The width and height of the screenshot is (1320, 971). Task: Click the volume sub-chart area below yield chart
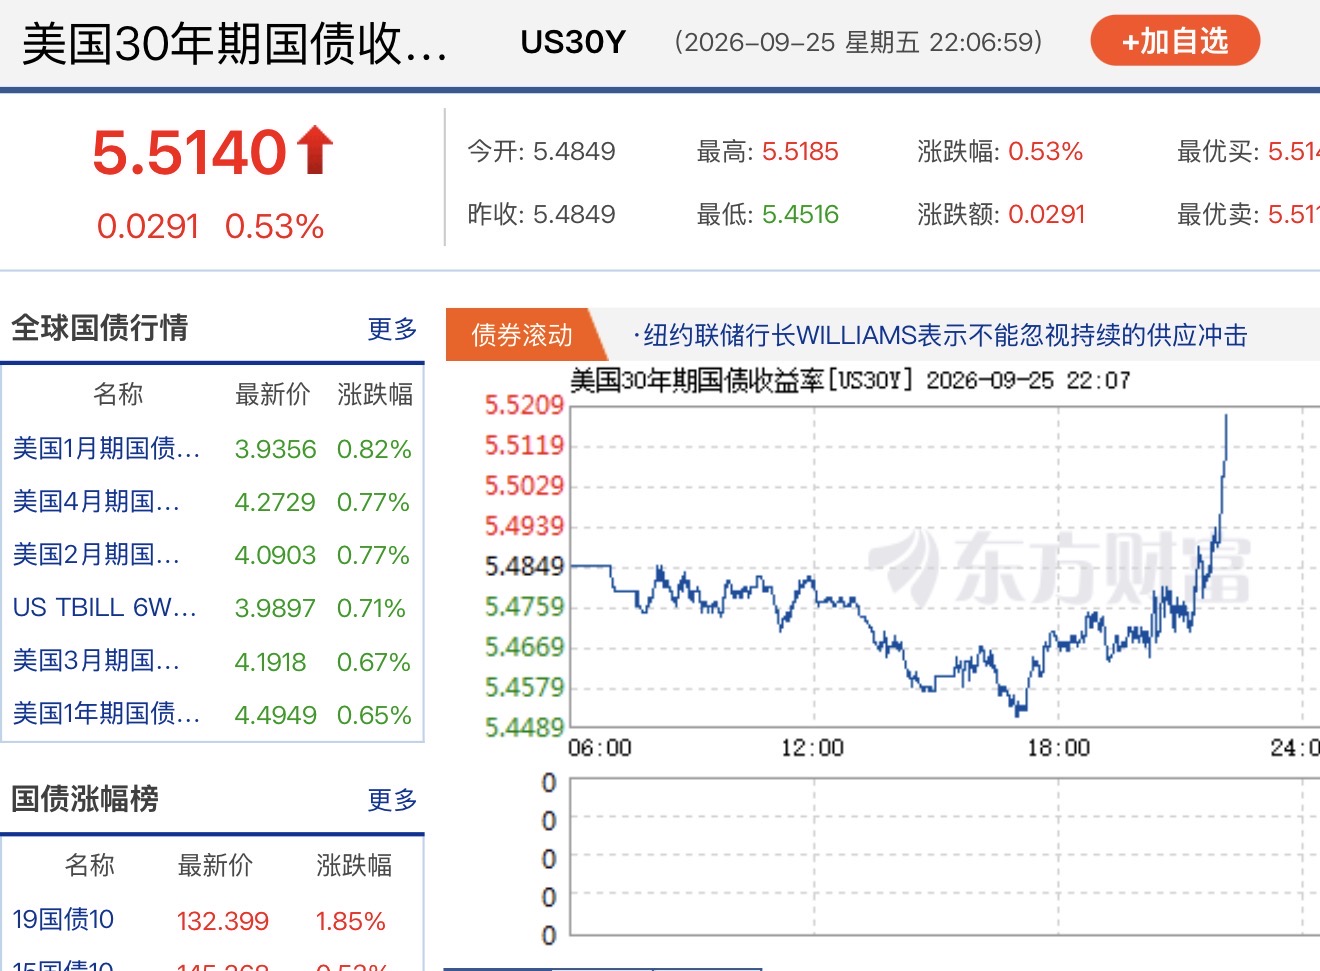[944, 858]
